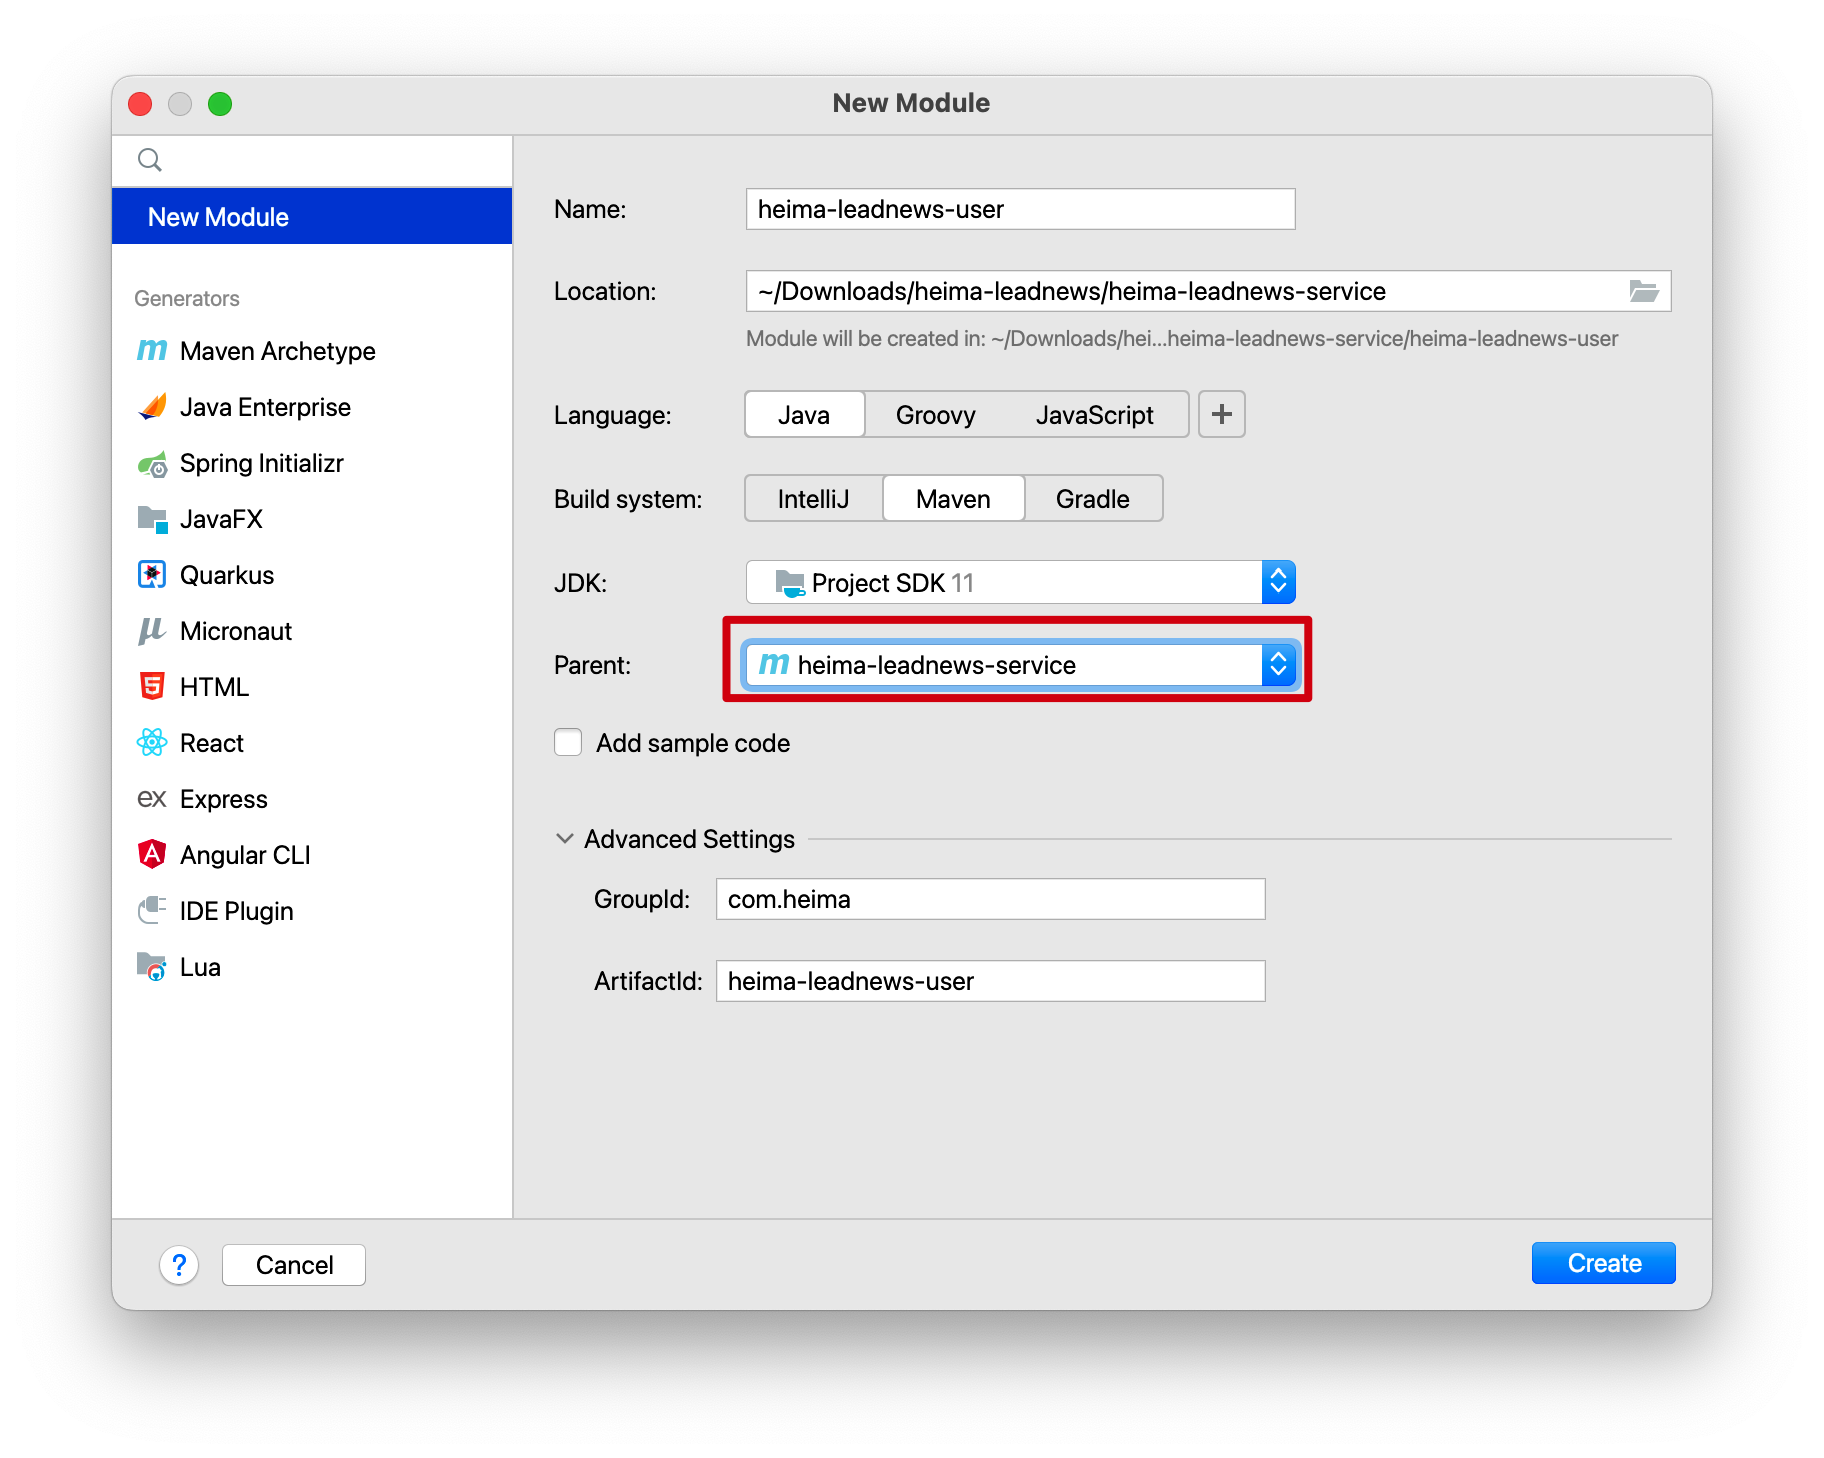Click the Cancel button

[x=294, y=1265]
